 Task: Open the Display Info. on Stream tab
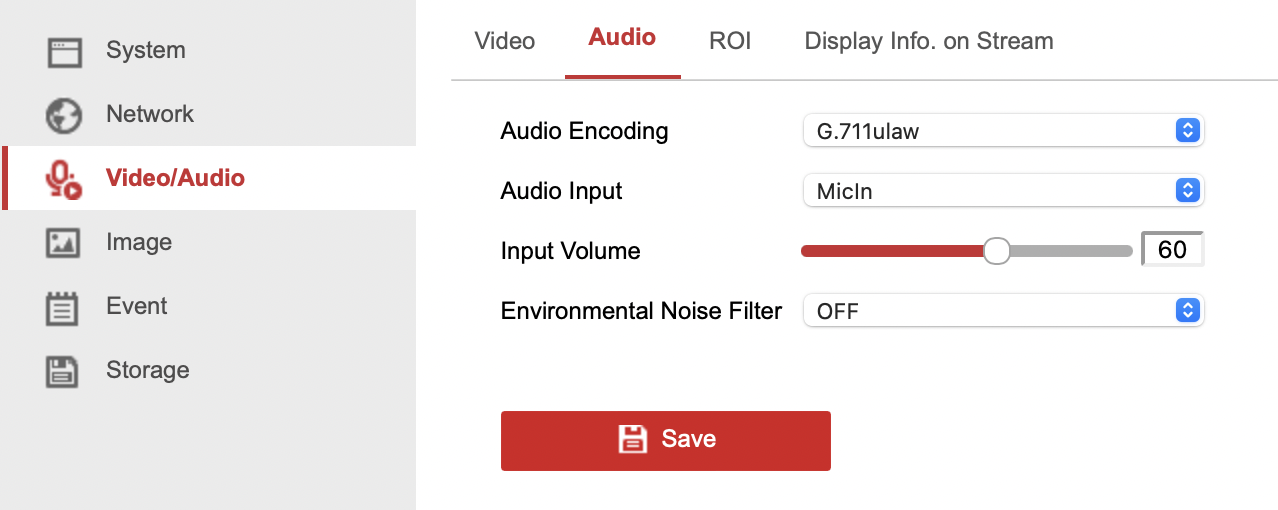(x=928, y=41)
